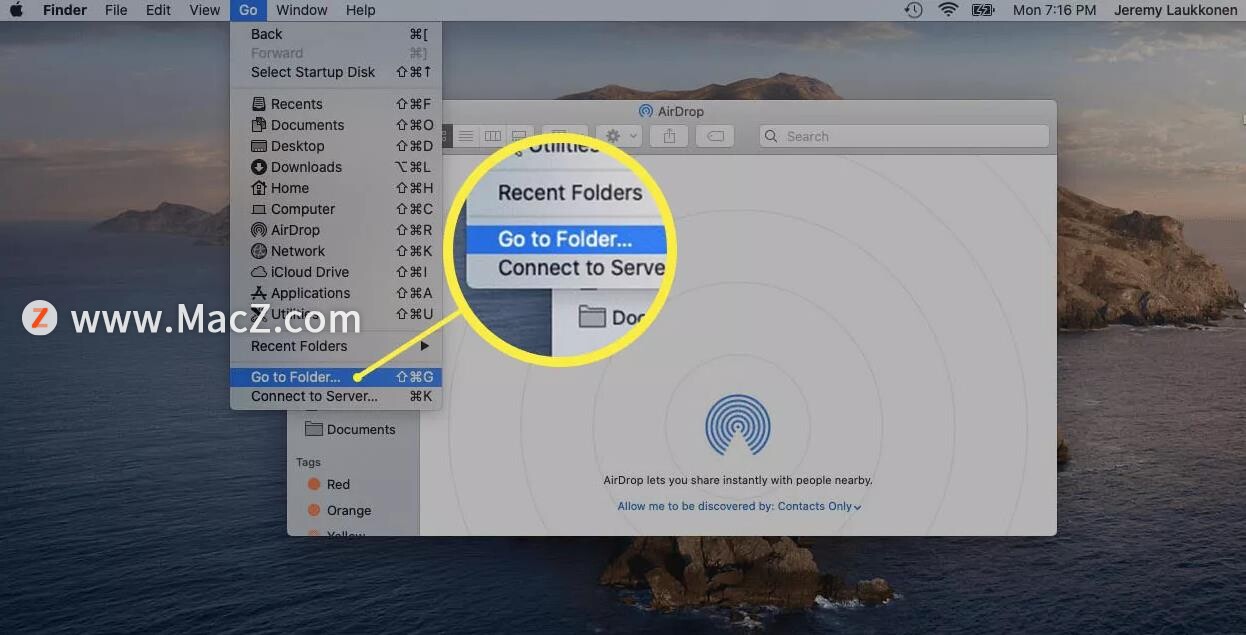Switch Finder window to column view
The height and width of the screenshot is (635, 1246).
tap(492, 136)
